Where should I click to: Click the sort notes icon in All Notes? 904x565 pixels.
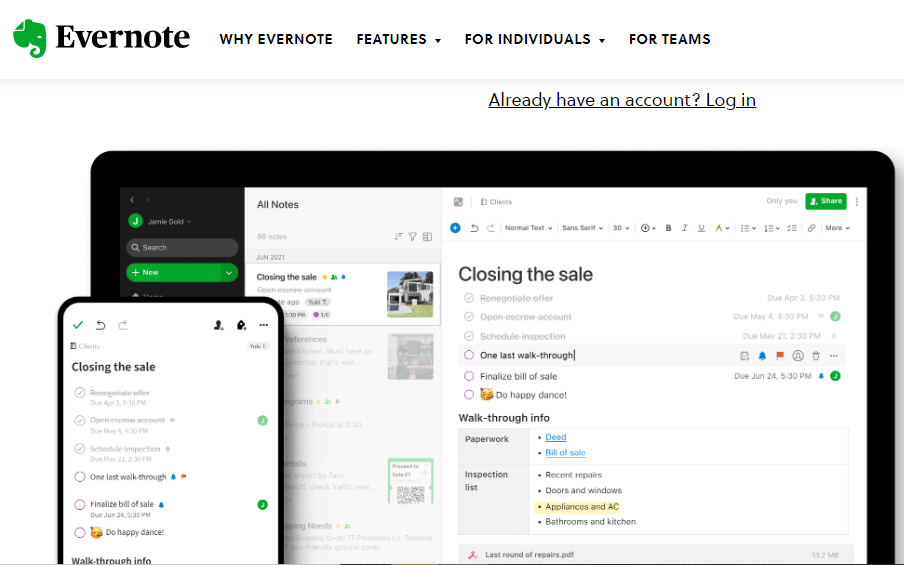[x=398, y=236]
